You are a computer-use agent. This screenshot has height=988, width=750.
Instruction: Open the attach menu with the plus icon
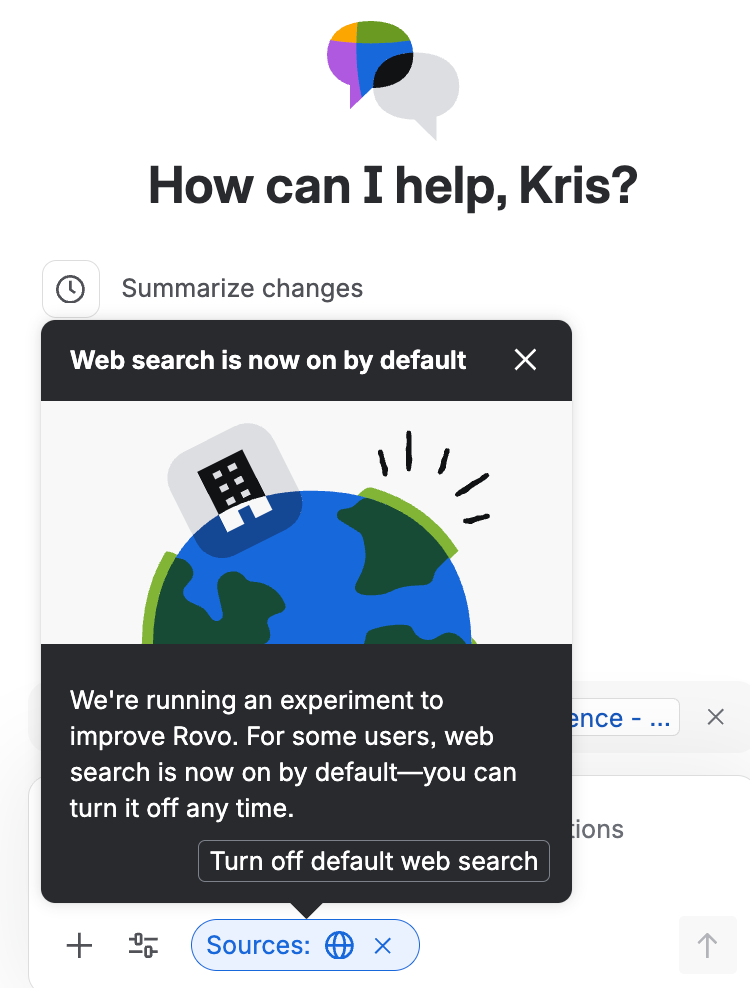click(79, 945)
